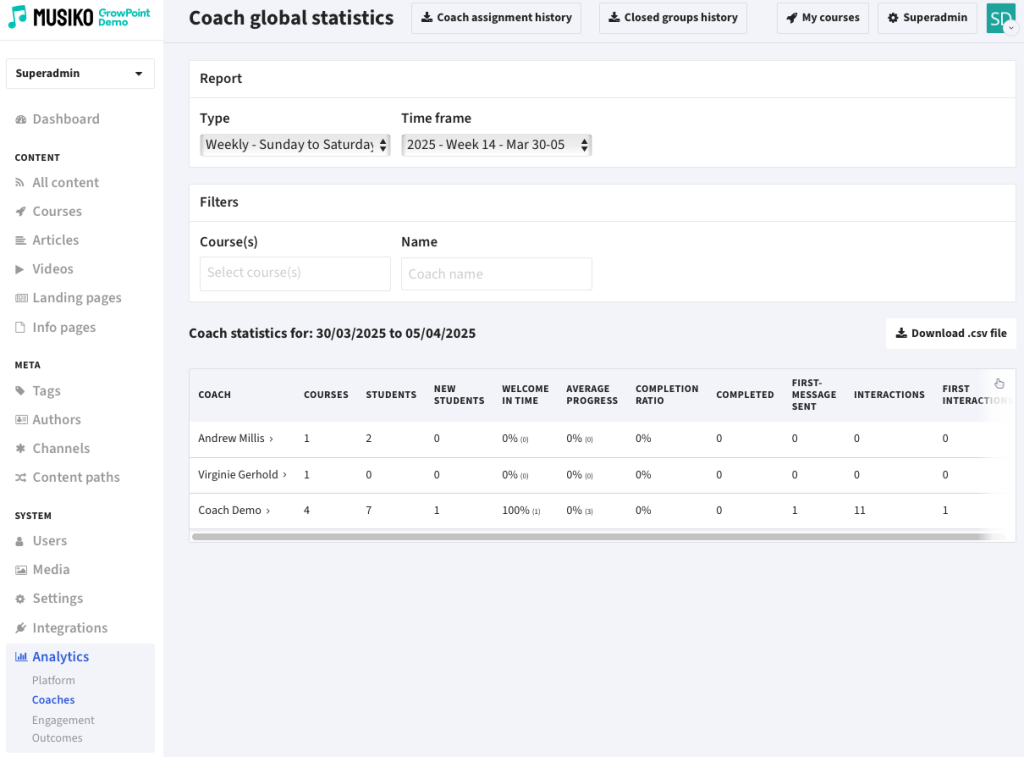Open the Superadmin role dropdown in sidebar
1024x757 pixels.
click(80, 73)
